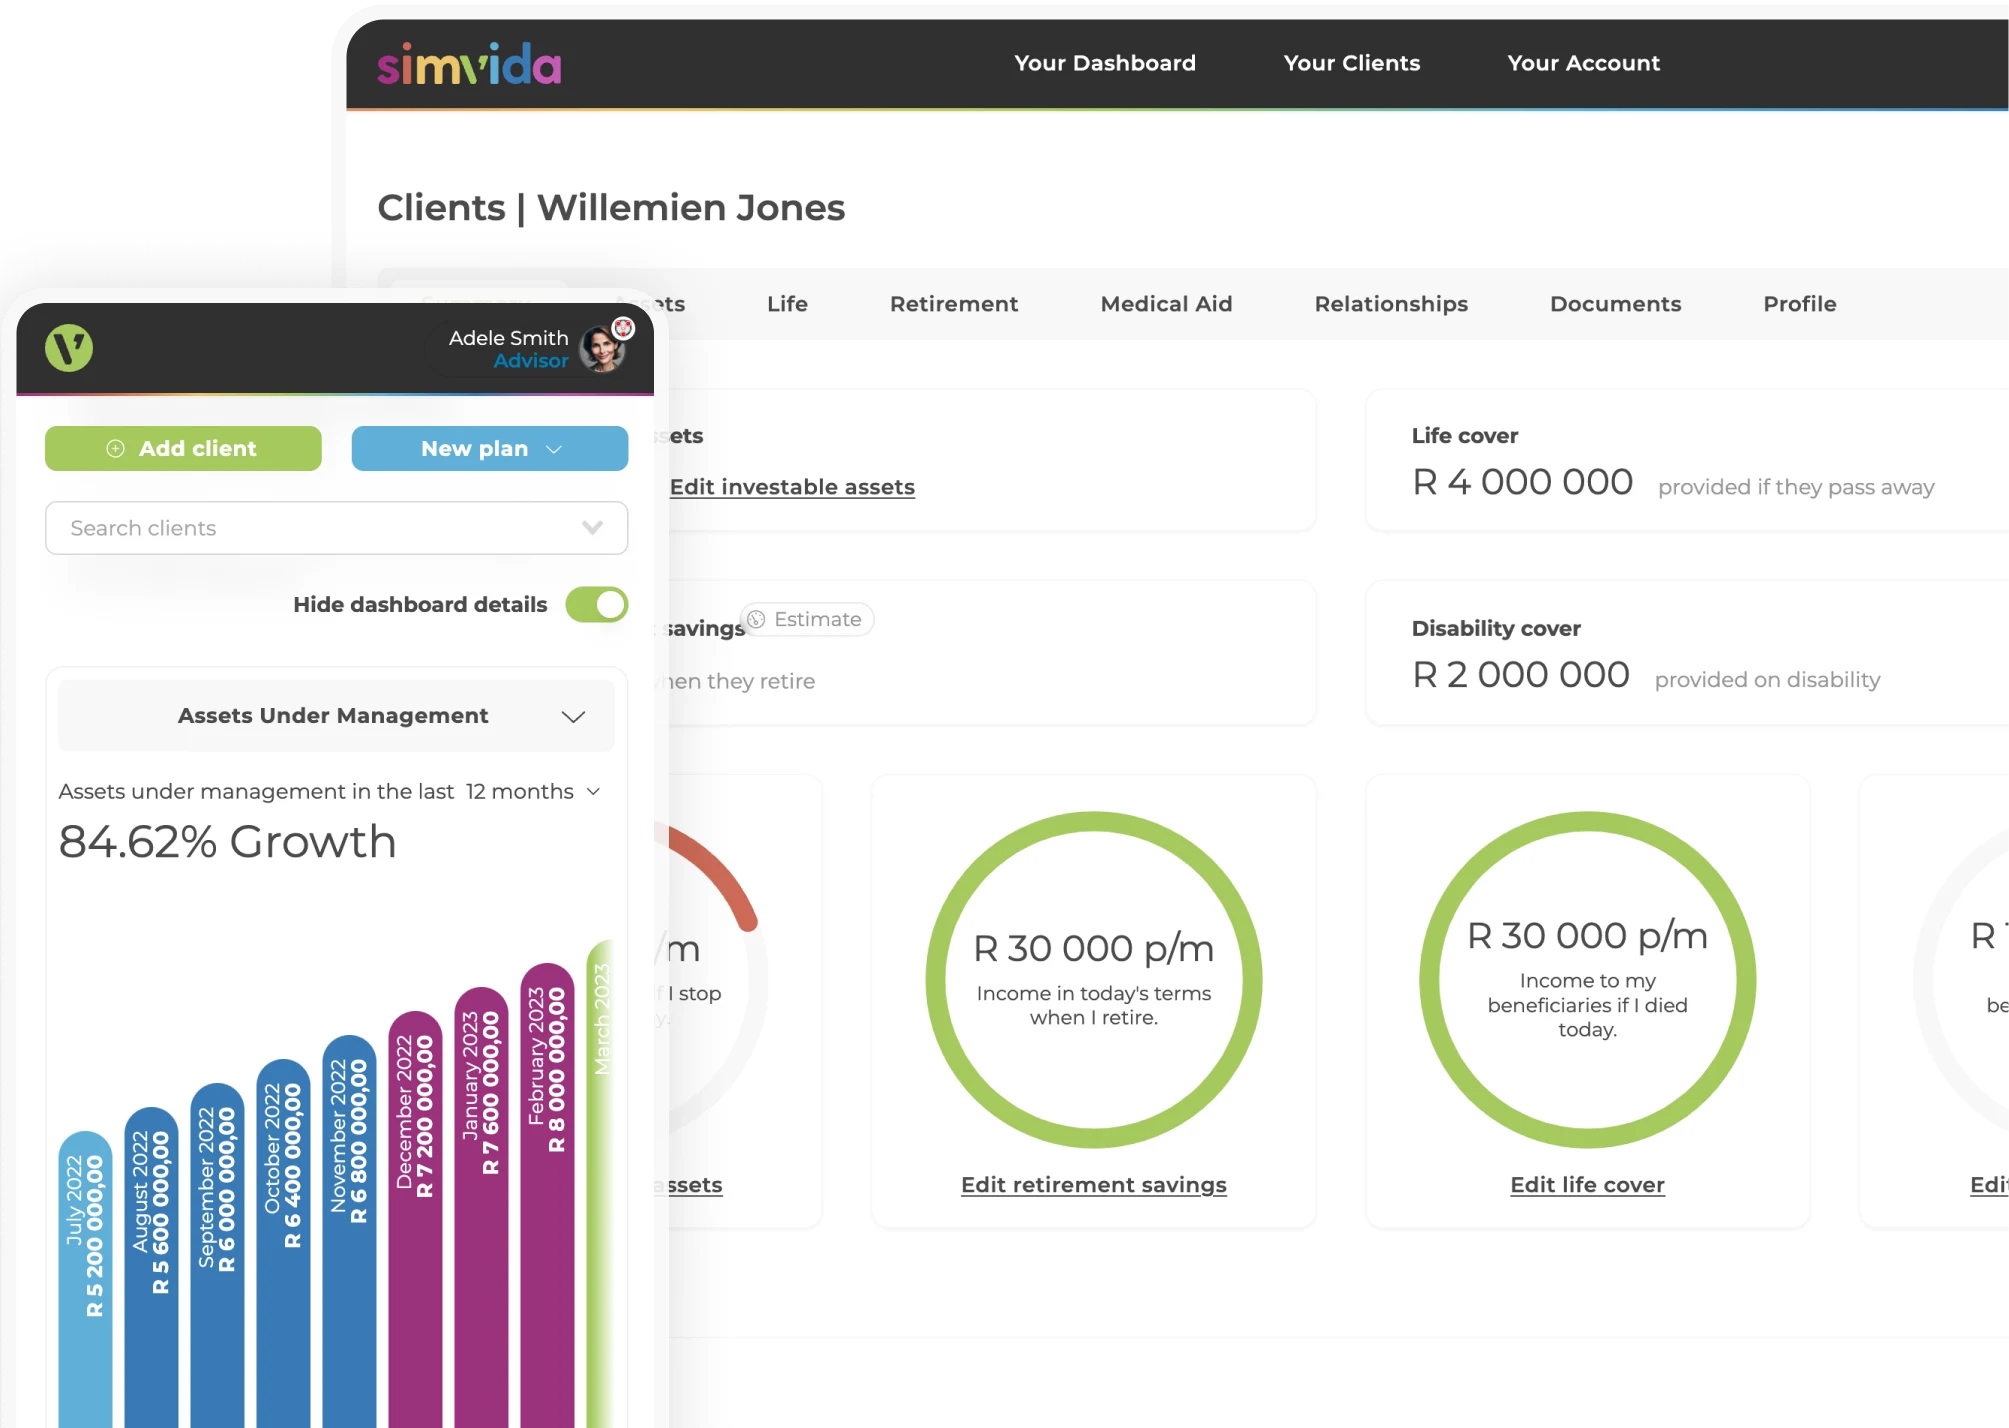Click Edit investable assets link
This screenshot has height=1428, width=2009.
[x=792, y=487]
